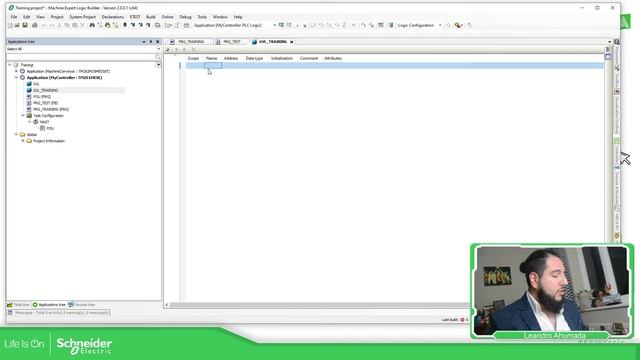Click the empty Name cell in first row
This screenshot has width=640, height=360.
(x=213, y=65)
